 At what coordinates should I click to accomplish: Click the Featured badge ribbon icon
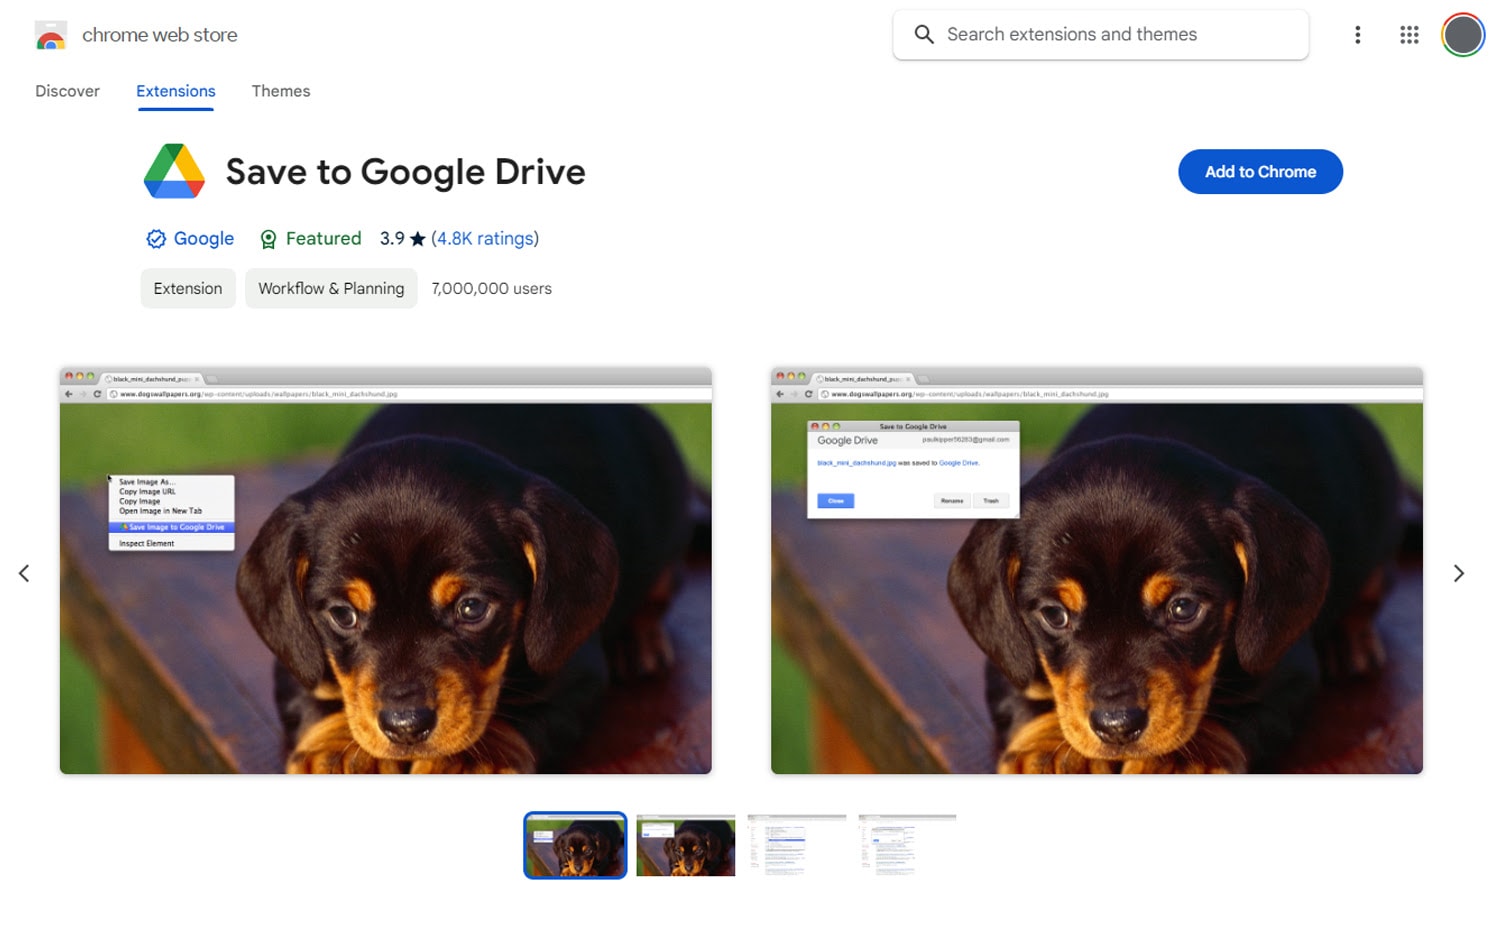tap(268, 238)
